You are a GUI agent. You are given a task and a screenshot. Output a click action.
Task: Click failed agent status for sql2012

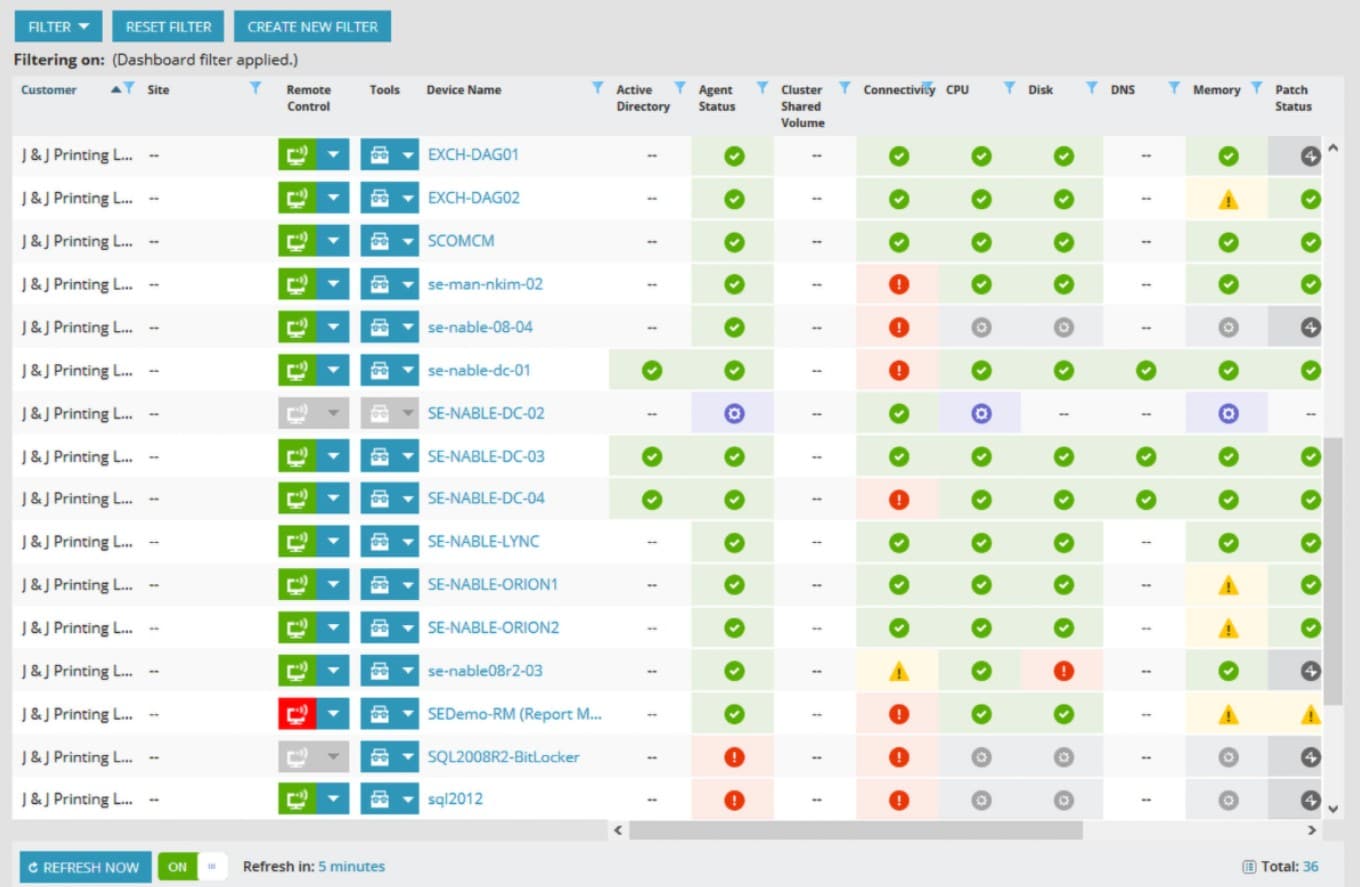(734, 800)
